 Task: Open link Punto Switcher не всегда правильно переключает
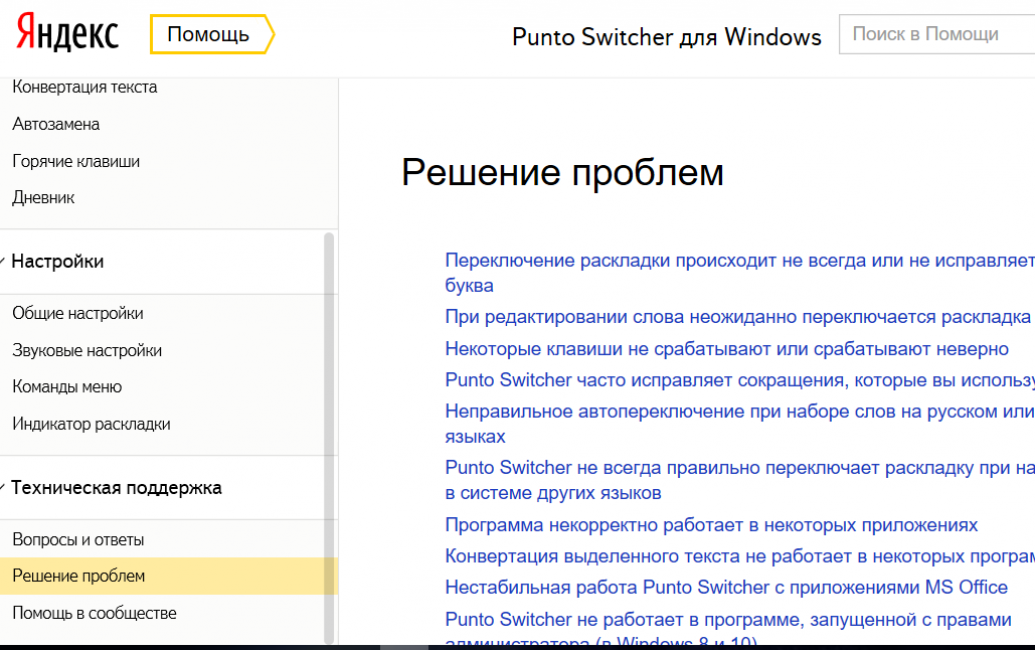(739, 480)
